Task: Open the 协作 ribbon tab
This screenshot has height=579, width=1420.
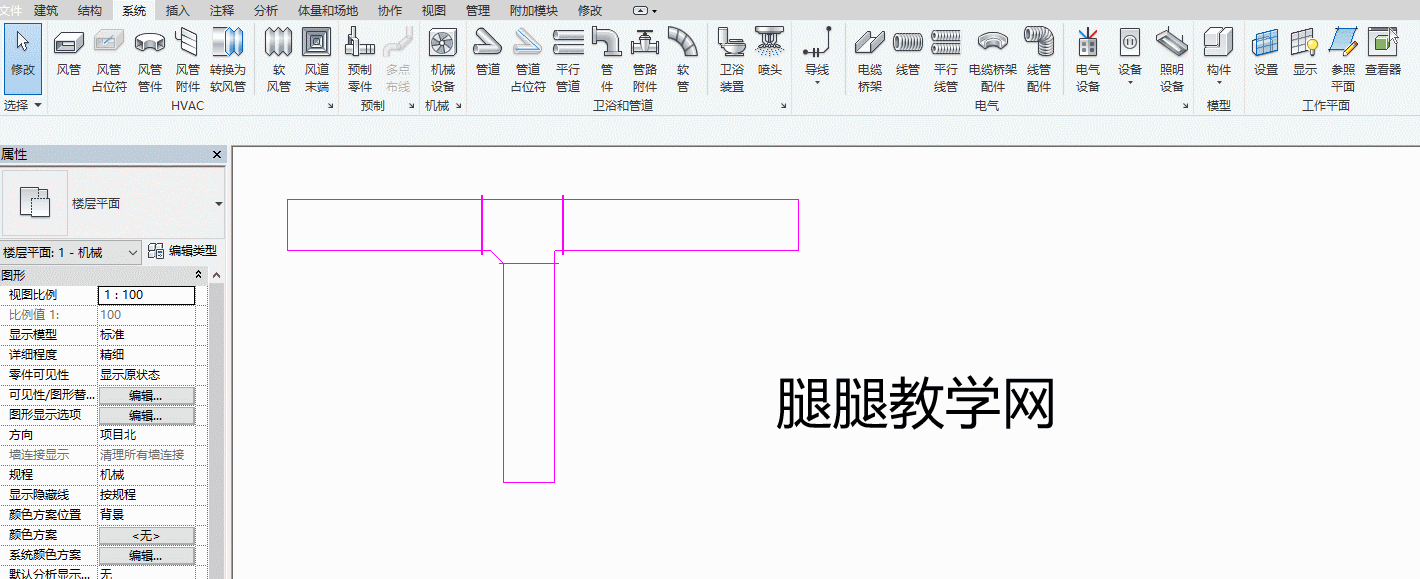Action: click(390, 10)
